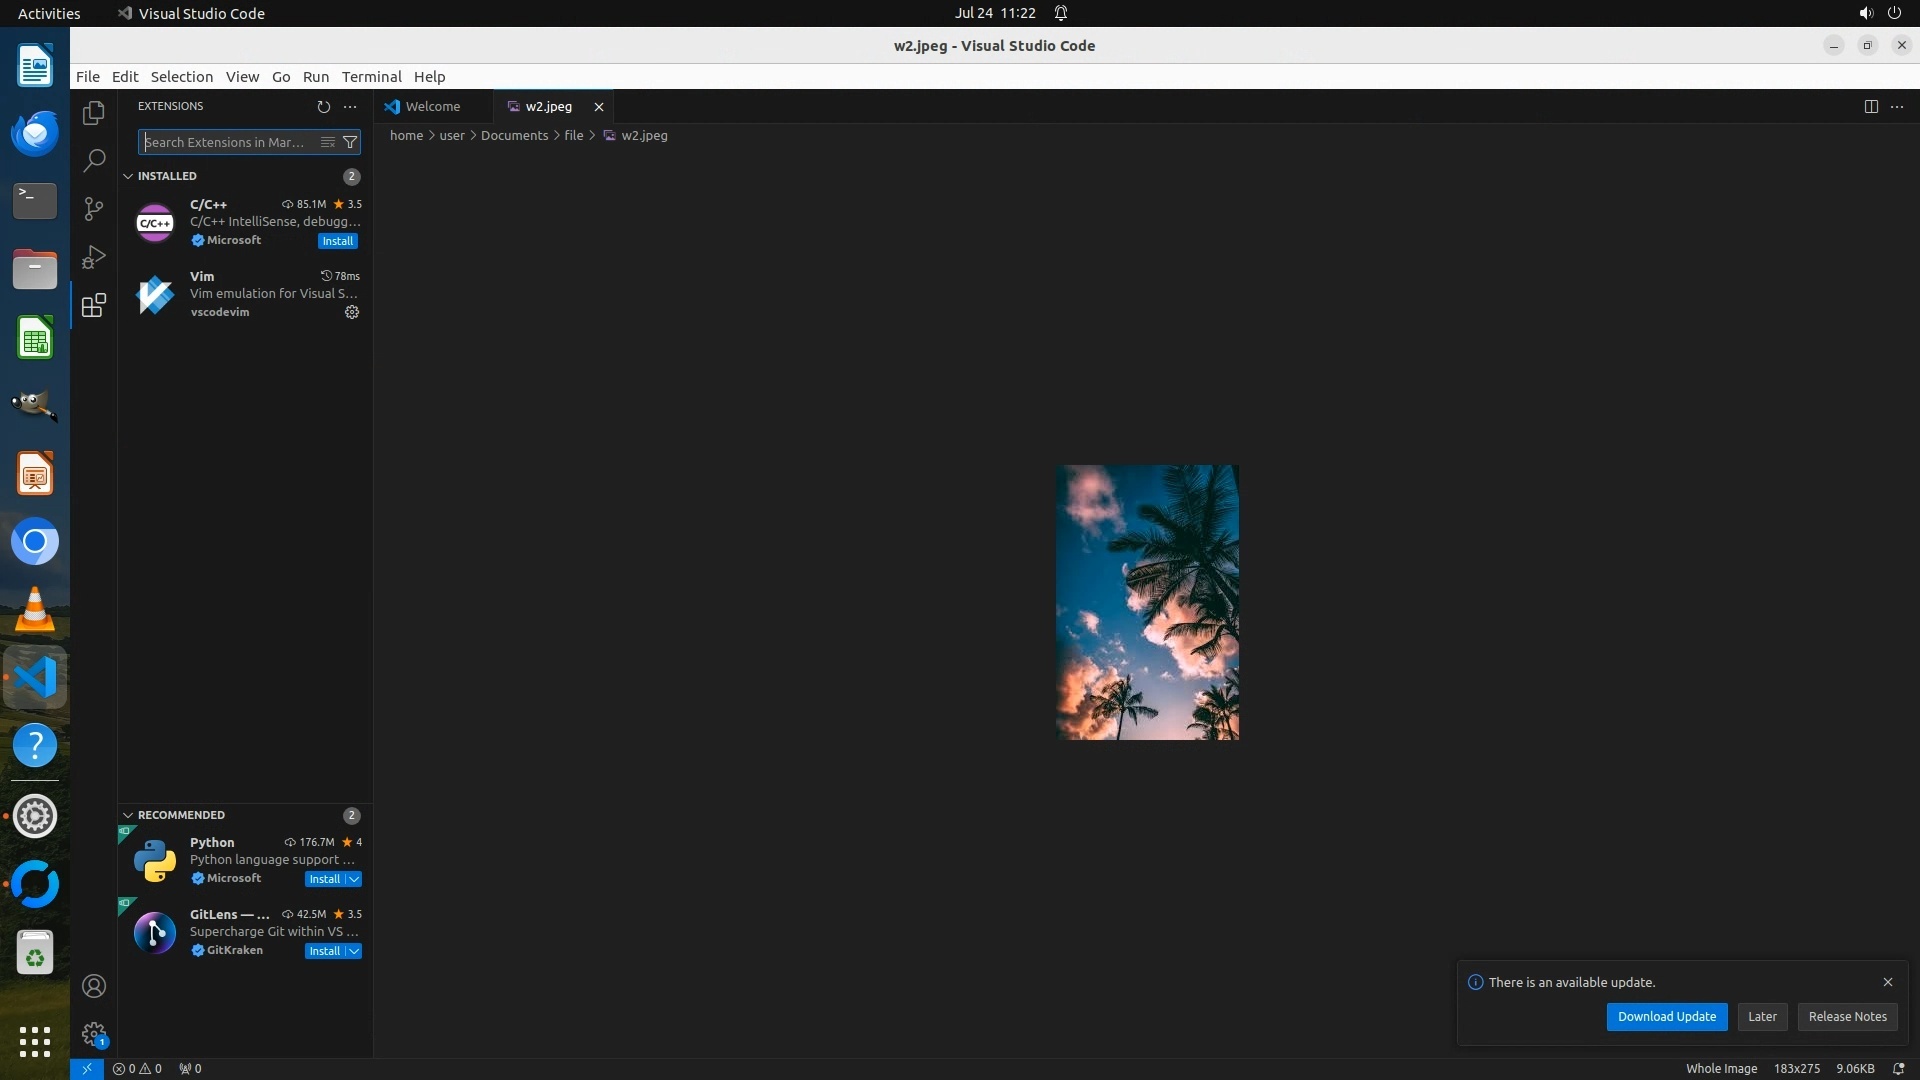Click the Search Extensions in Marketplace field
Viewport: 1920px width, 1080px height.
[x=228, y=142]
